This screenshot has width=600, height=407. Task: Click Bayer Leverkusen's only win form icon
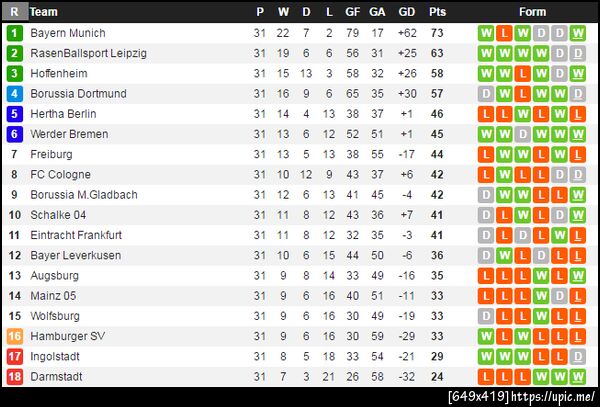pos(506,255)
